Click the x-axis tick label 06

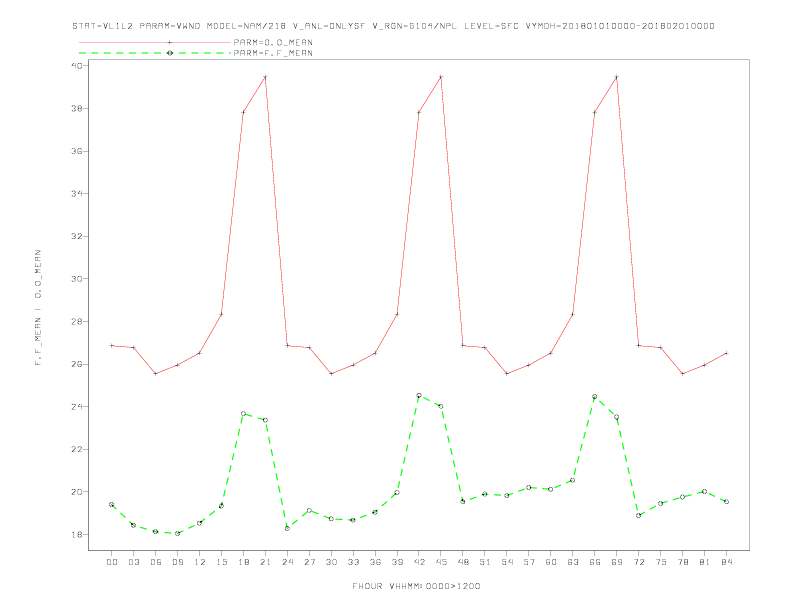(x=156, y=562)
